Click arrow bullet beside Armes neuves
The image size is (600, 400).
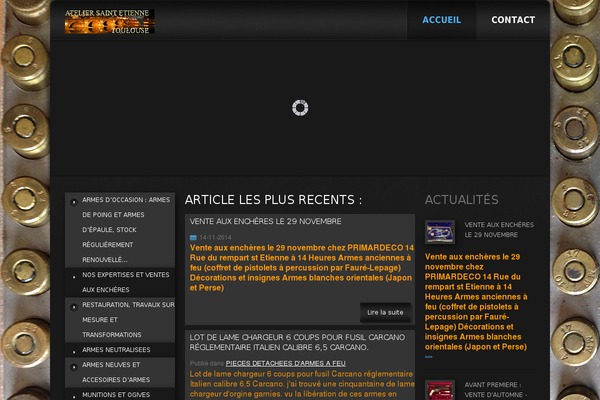coord(74,367)
